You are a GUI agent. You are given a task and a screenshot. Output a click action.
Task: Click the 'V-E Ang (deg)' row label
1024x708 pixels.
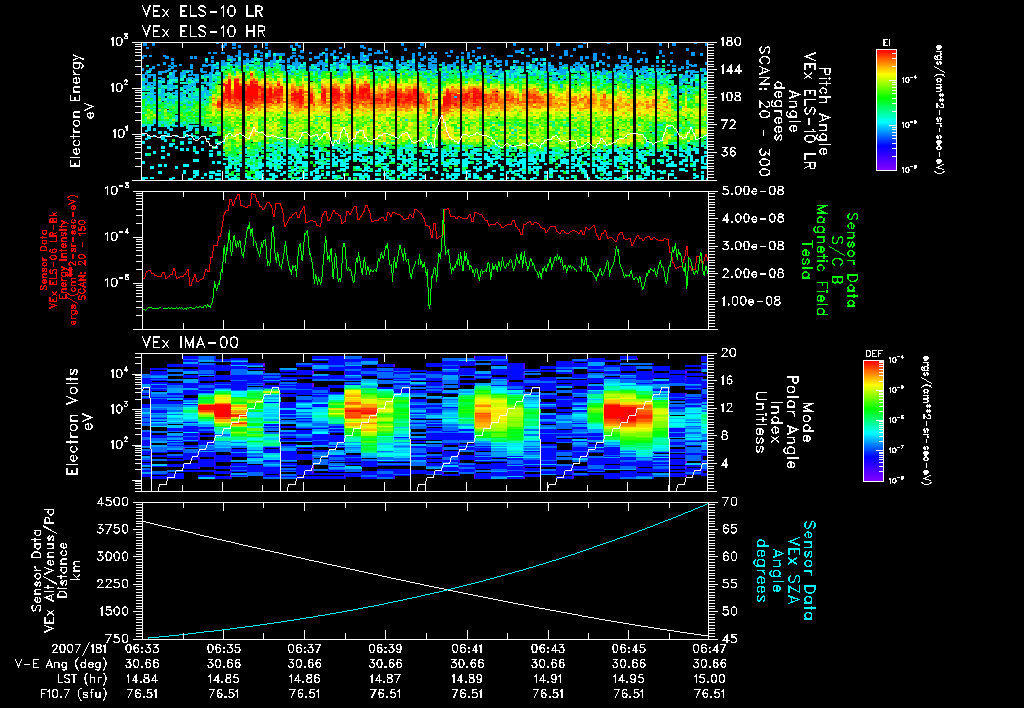60,664
